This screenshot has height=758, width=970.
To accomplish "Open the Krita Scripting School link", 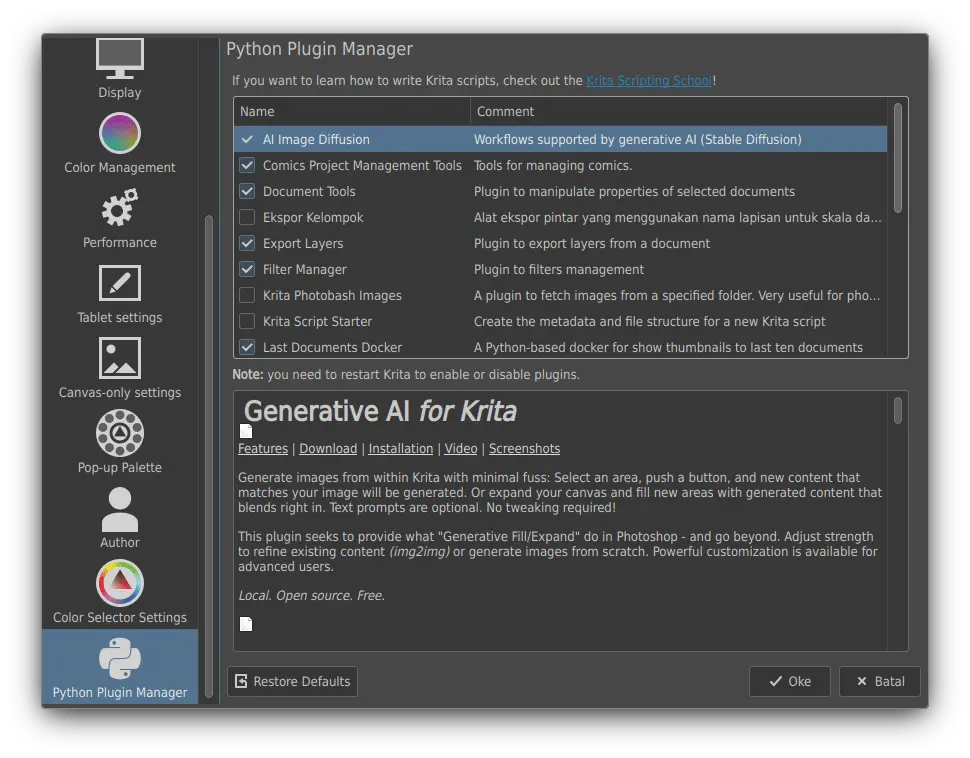I will click(x=649, y=80).
